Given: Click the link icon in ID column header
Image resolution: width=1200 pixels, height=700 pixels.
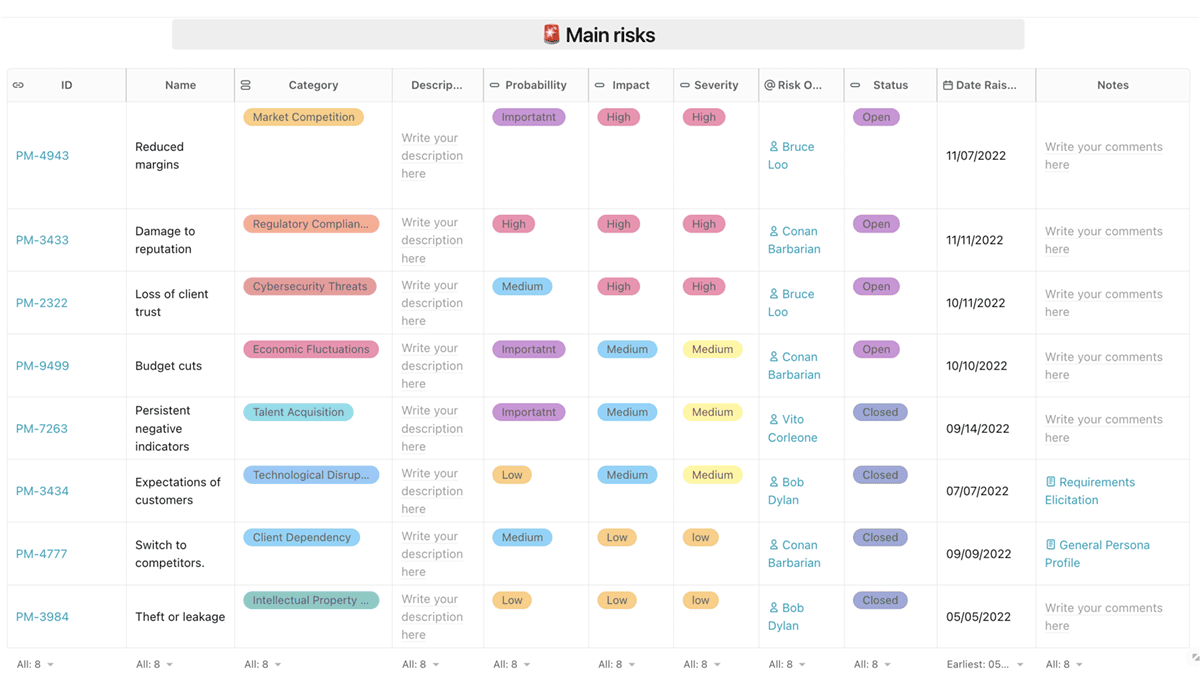Looking at the screenshot, I should (18, 85).
